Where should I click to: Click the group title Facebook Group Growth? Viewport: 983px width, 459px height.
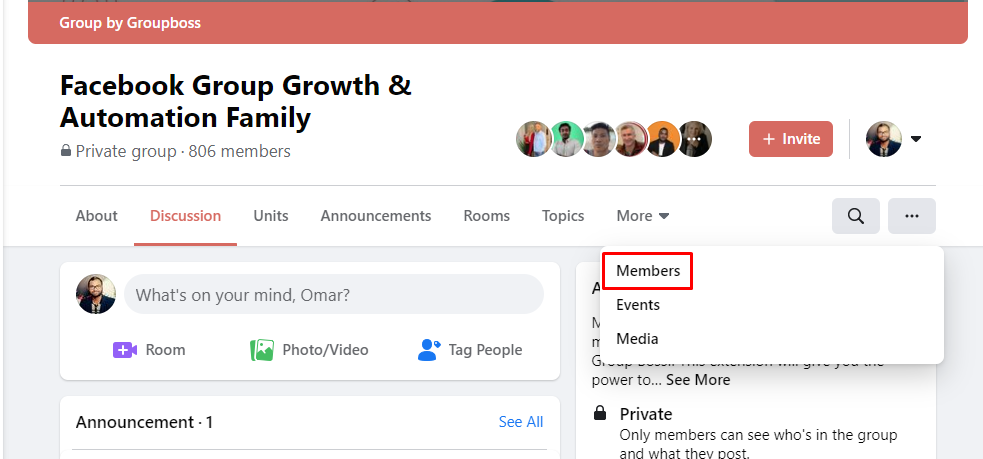pos(236,102)
